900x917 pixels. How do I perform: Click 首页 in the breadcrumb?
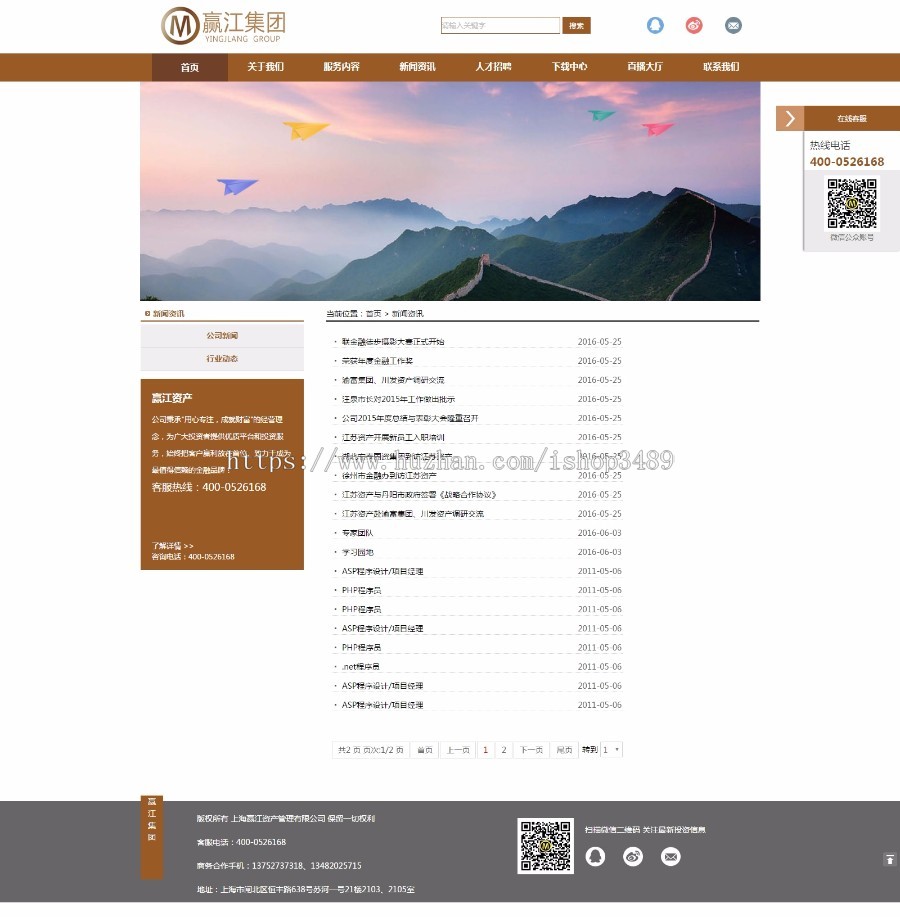pyautogui.click(x=374, y=313)
